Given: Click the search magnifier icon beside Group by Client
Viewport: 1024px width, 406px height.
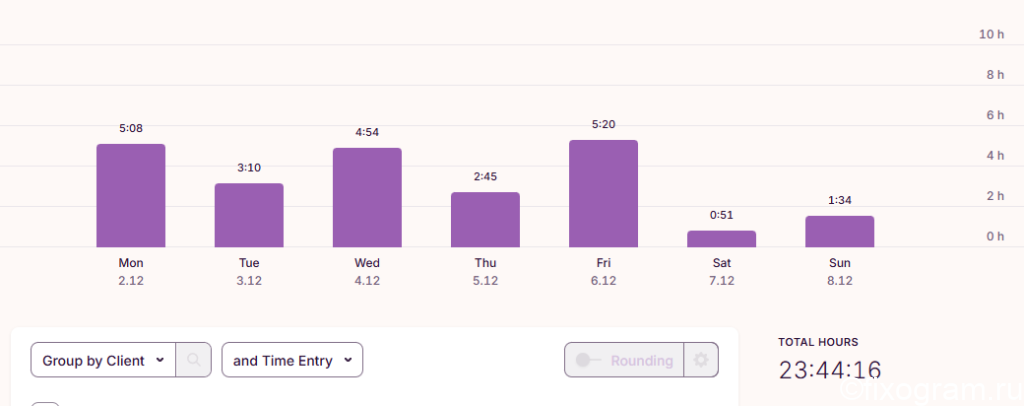Looking at the screenshot, I should (193, 360).
